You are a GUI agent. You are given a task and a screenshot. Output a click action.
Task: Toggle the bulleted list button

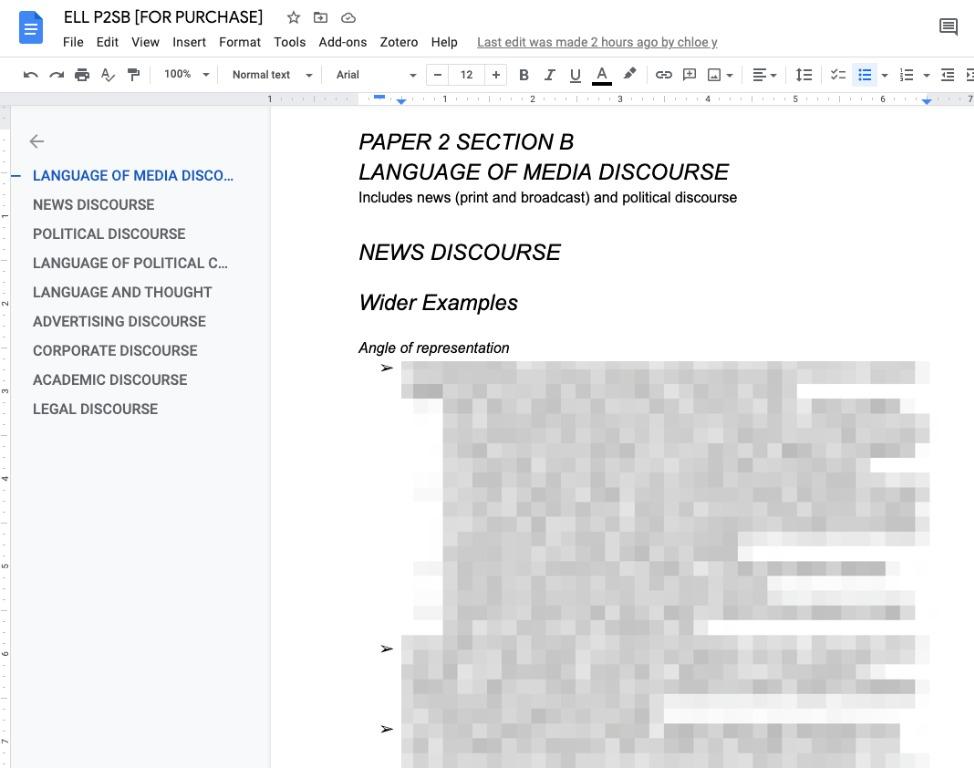tap(865, 75)
